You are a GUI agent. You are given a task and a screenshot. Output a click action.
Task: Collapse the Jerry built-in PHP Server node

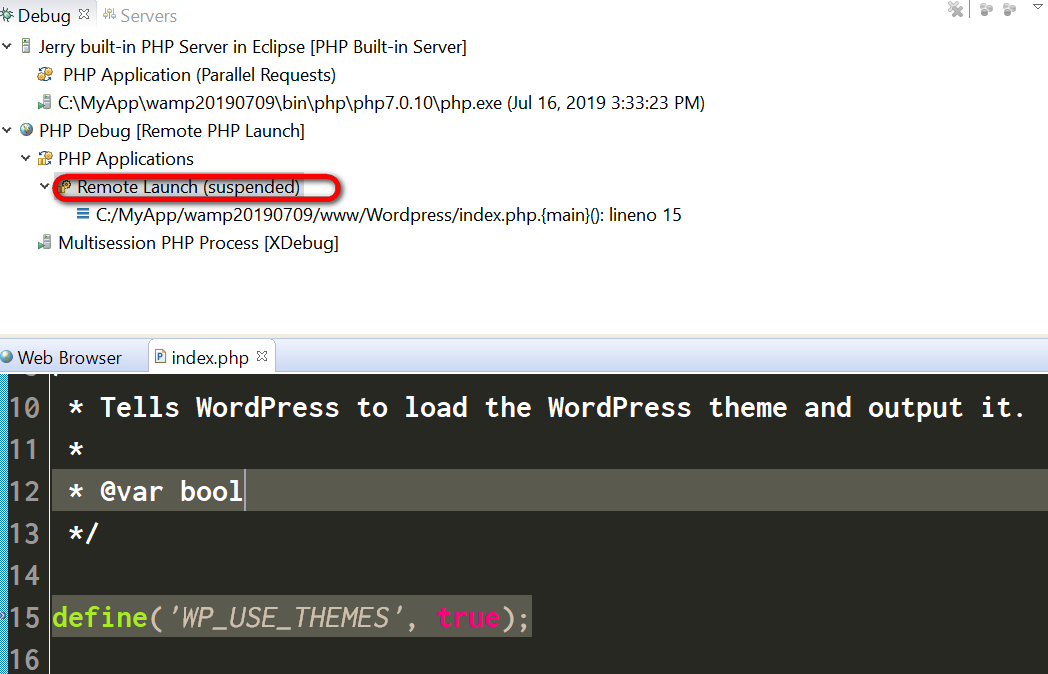pyautogui.click(x=7, y=46)
